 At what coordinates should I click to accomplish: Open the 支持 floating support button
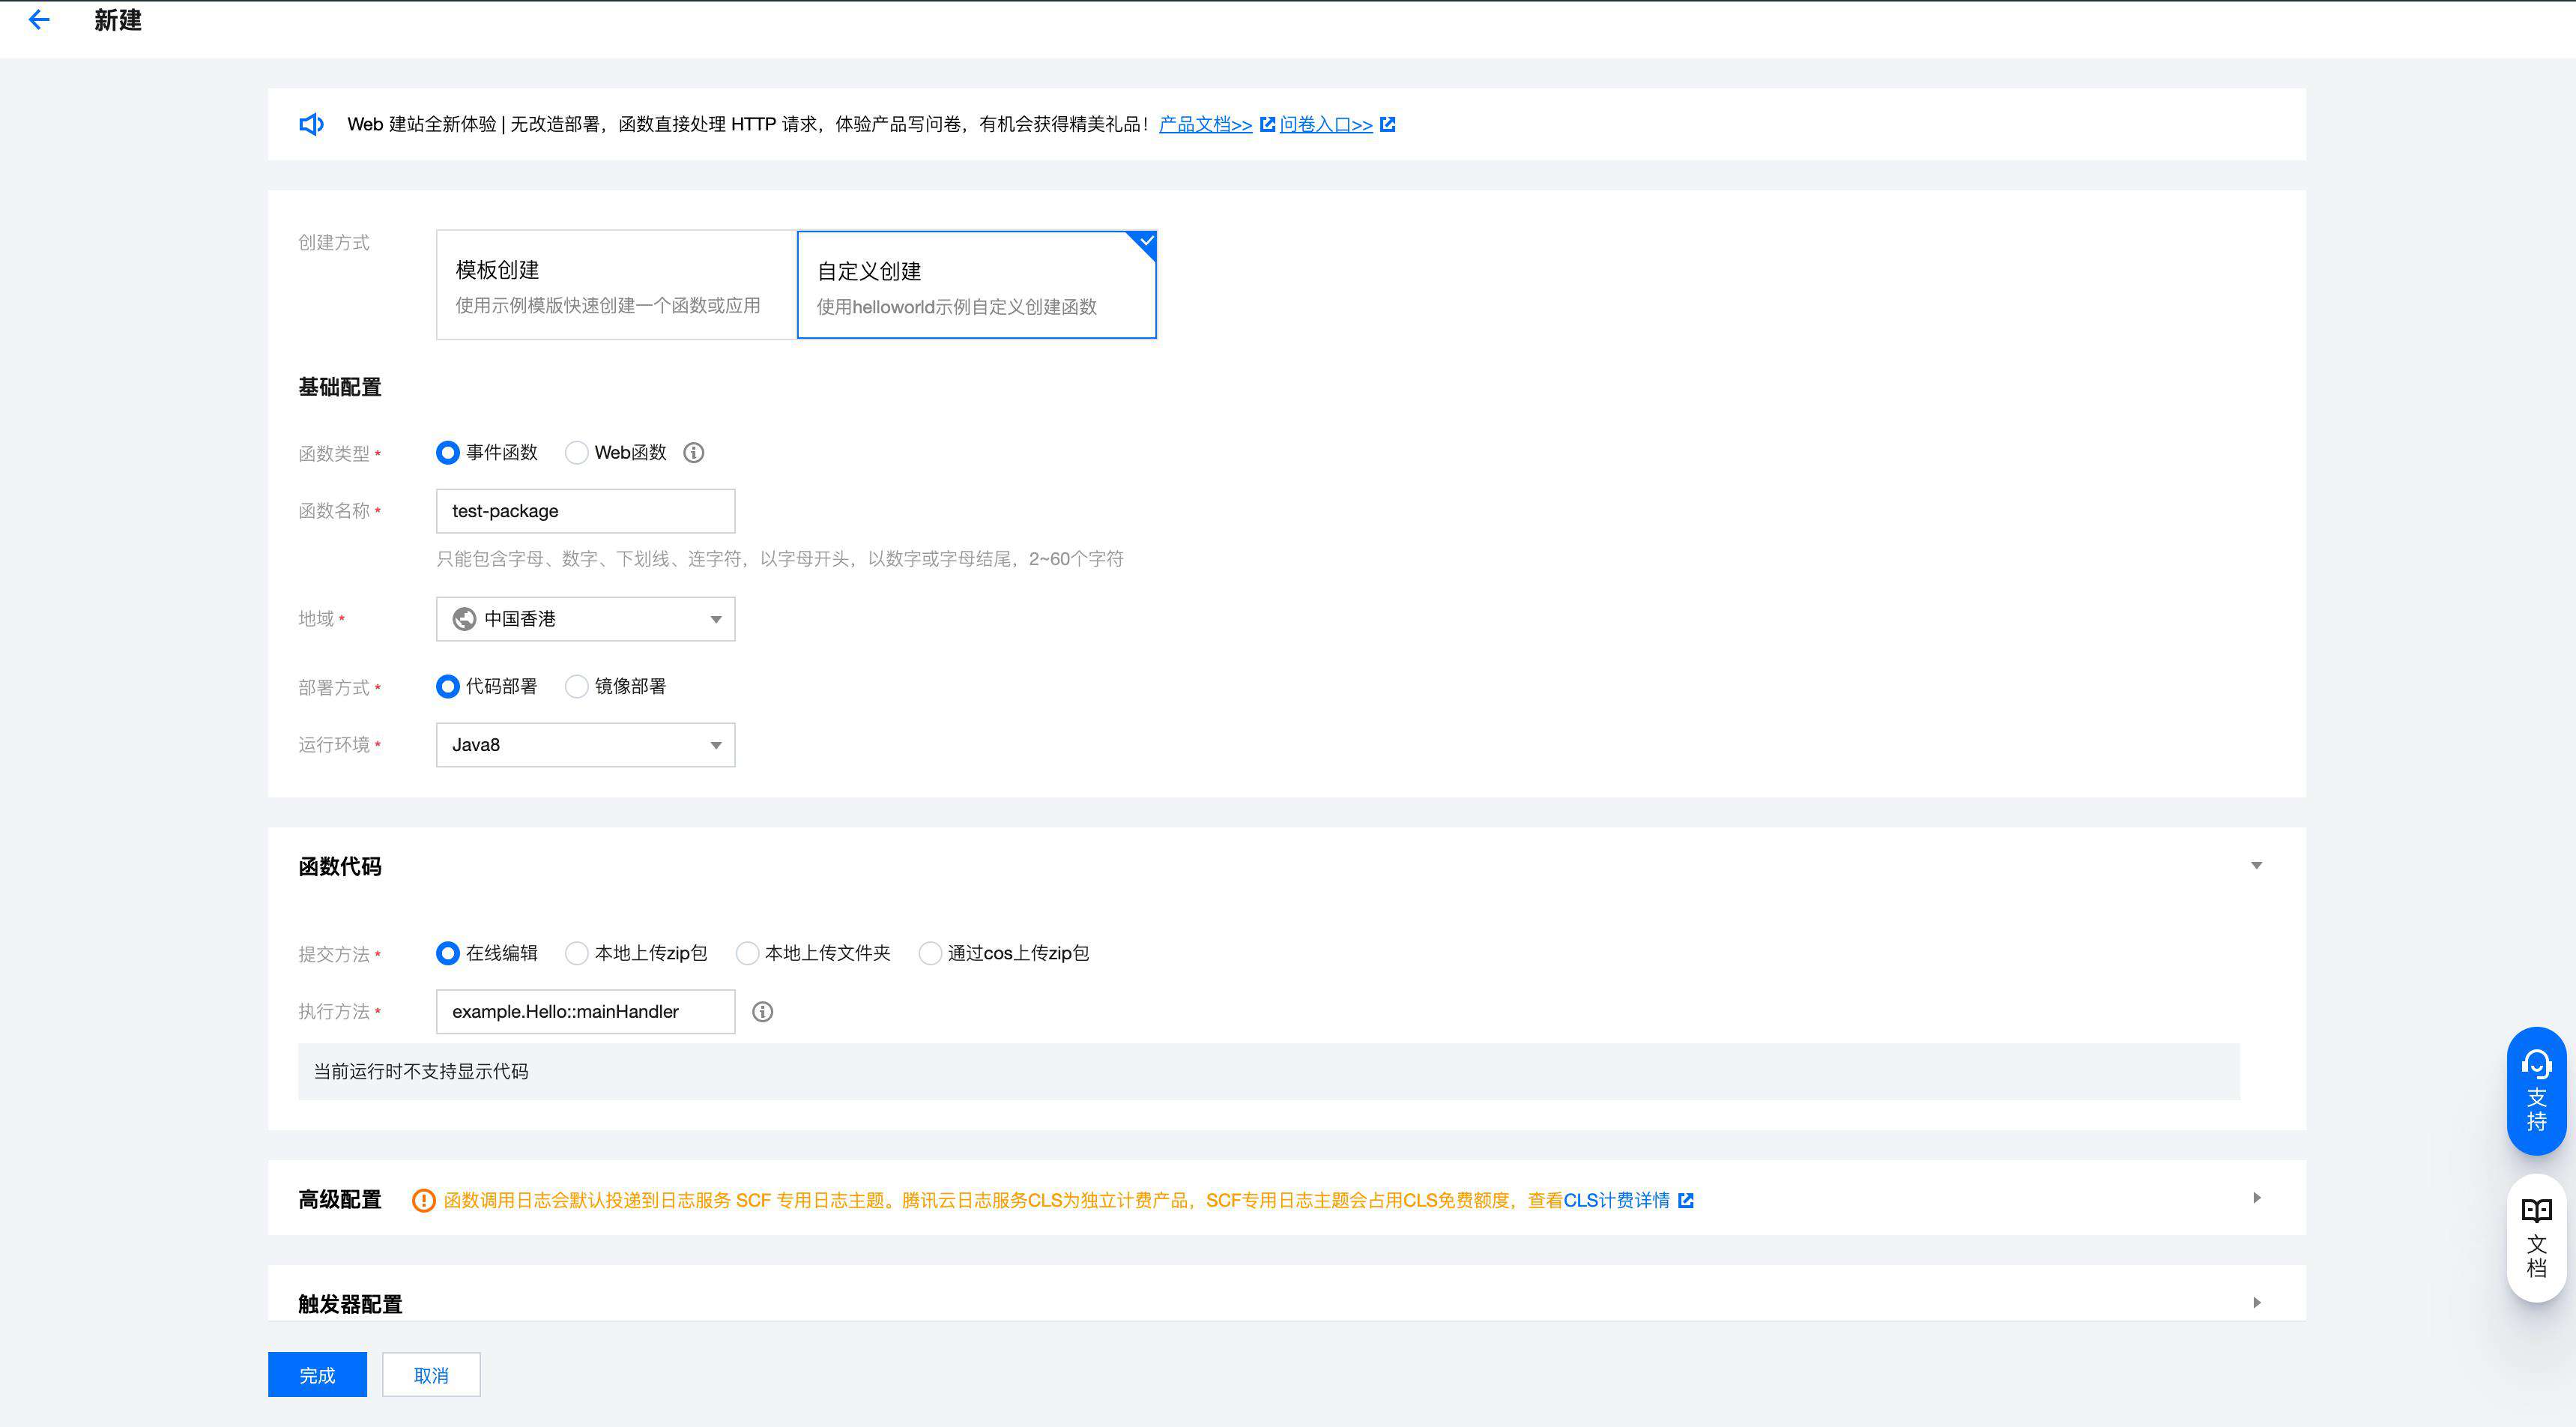(x=2536, y=1091)
